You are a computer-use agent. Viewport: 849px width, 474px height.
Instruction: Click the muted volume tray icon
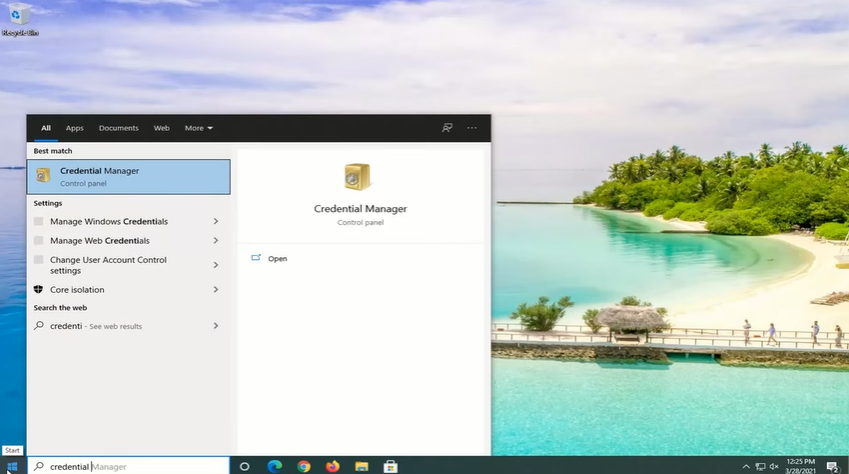[774, 466]
